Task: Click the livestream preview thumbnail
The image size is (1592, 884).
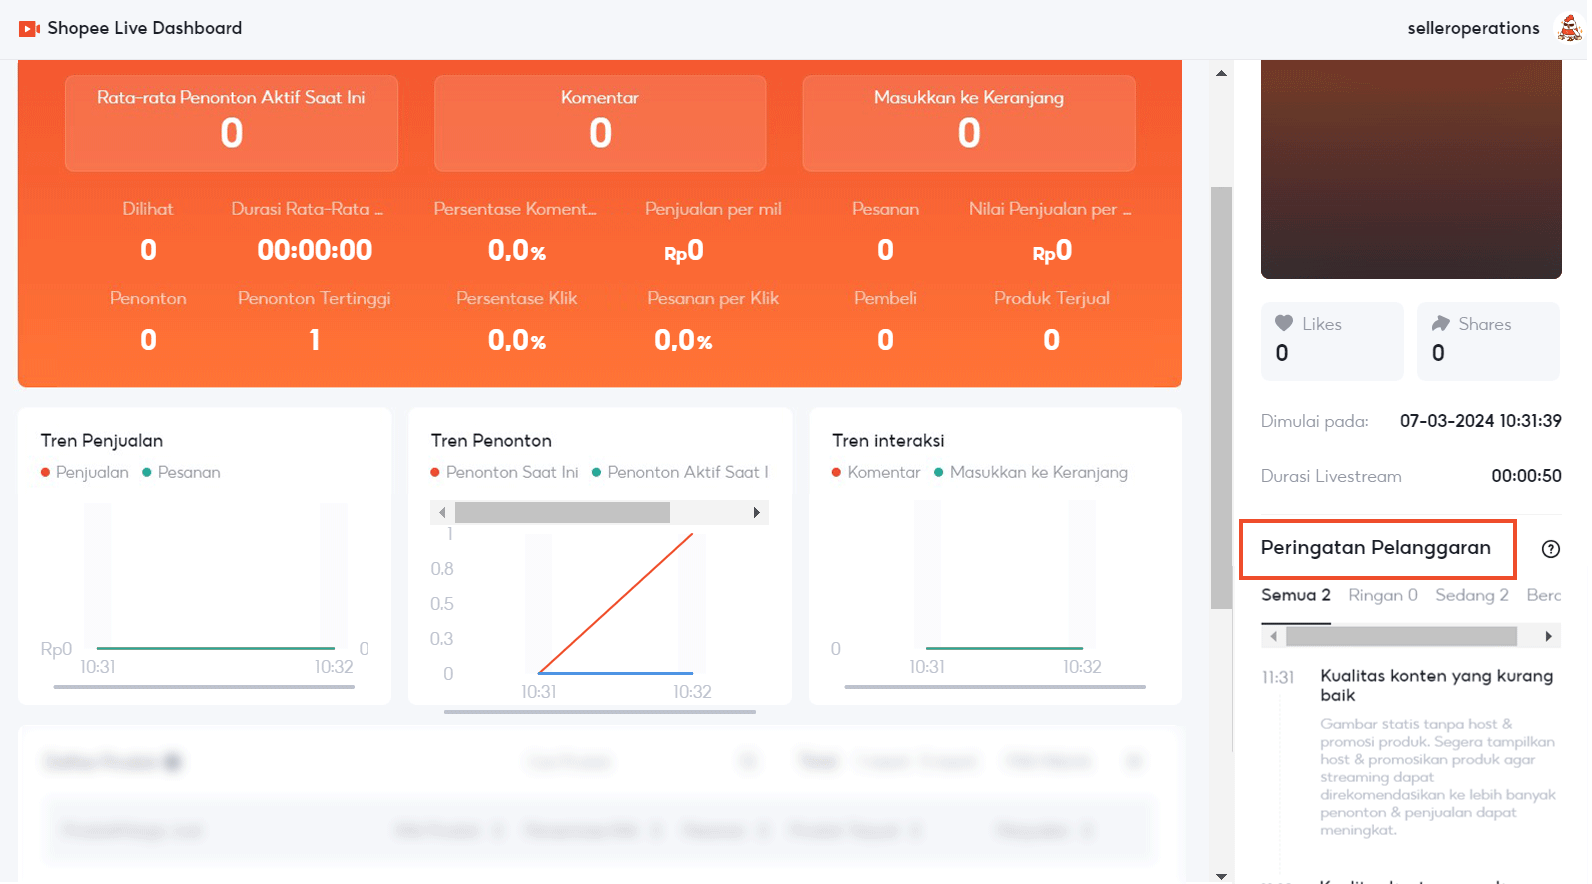Action: pyautogui.click(x=1411, y=169)
